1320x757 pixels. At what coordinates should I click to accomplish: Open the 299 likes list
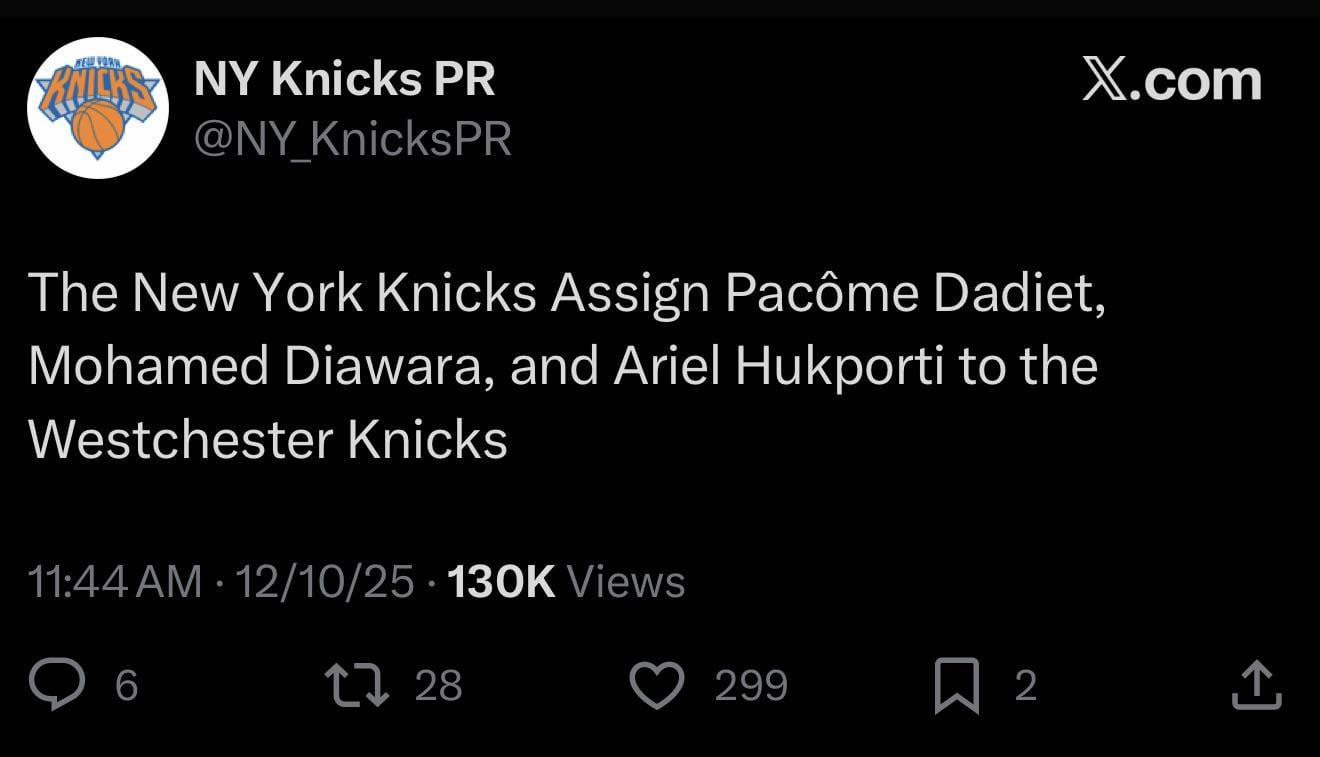(751, 686)
